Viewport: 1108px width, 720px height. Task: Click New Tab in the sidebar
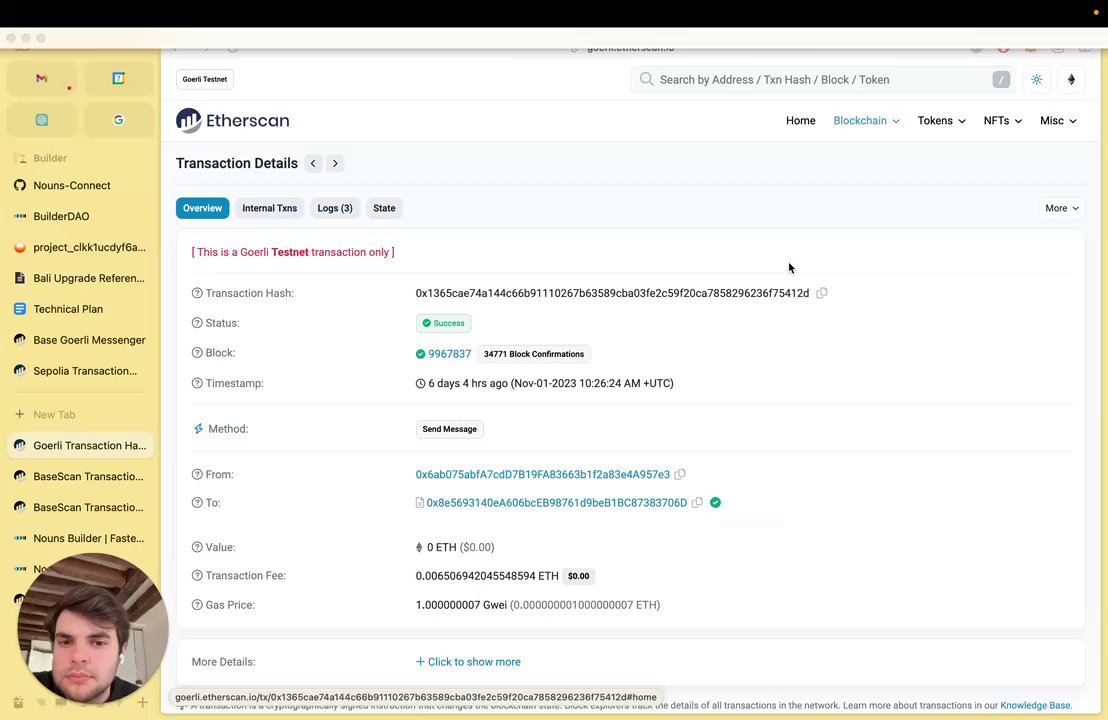81,415
